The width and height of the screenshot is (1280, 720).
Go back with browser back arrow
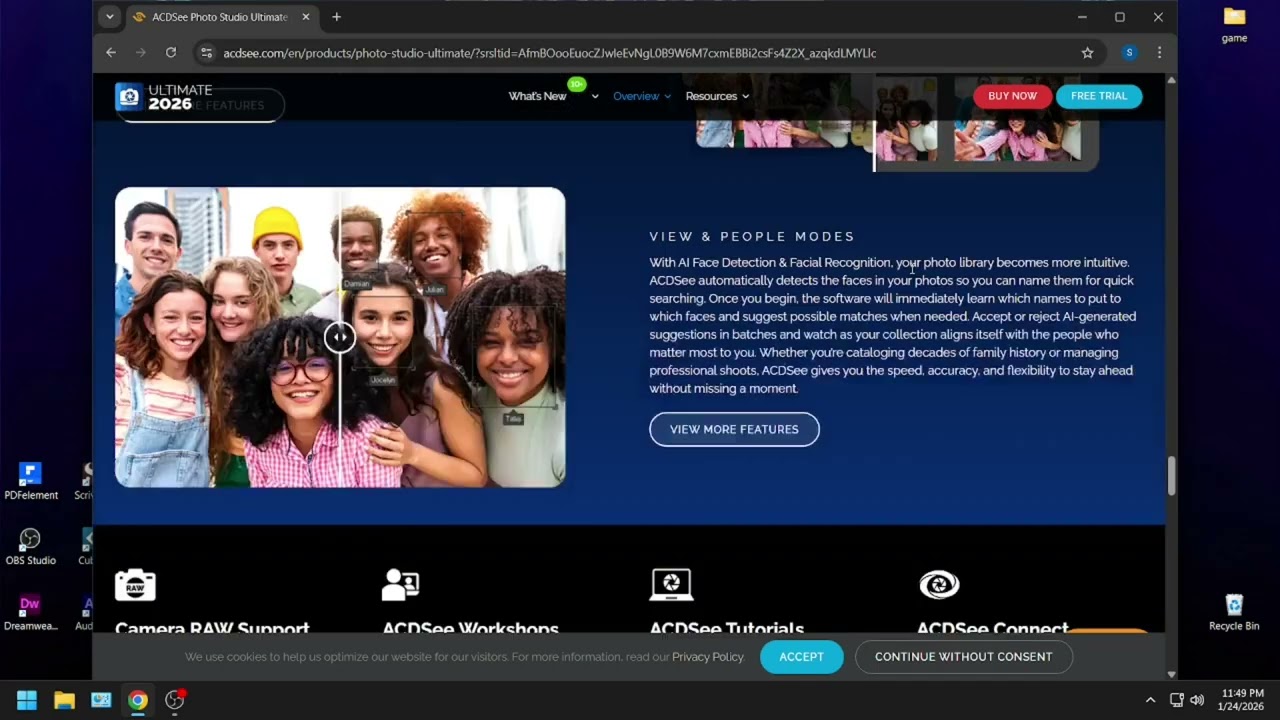click(111, 53)
